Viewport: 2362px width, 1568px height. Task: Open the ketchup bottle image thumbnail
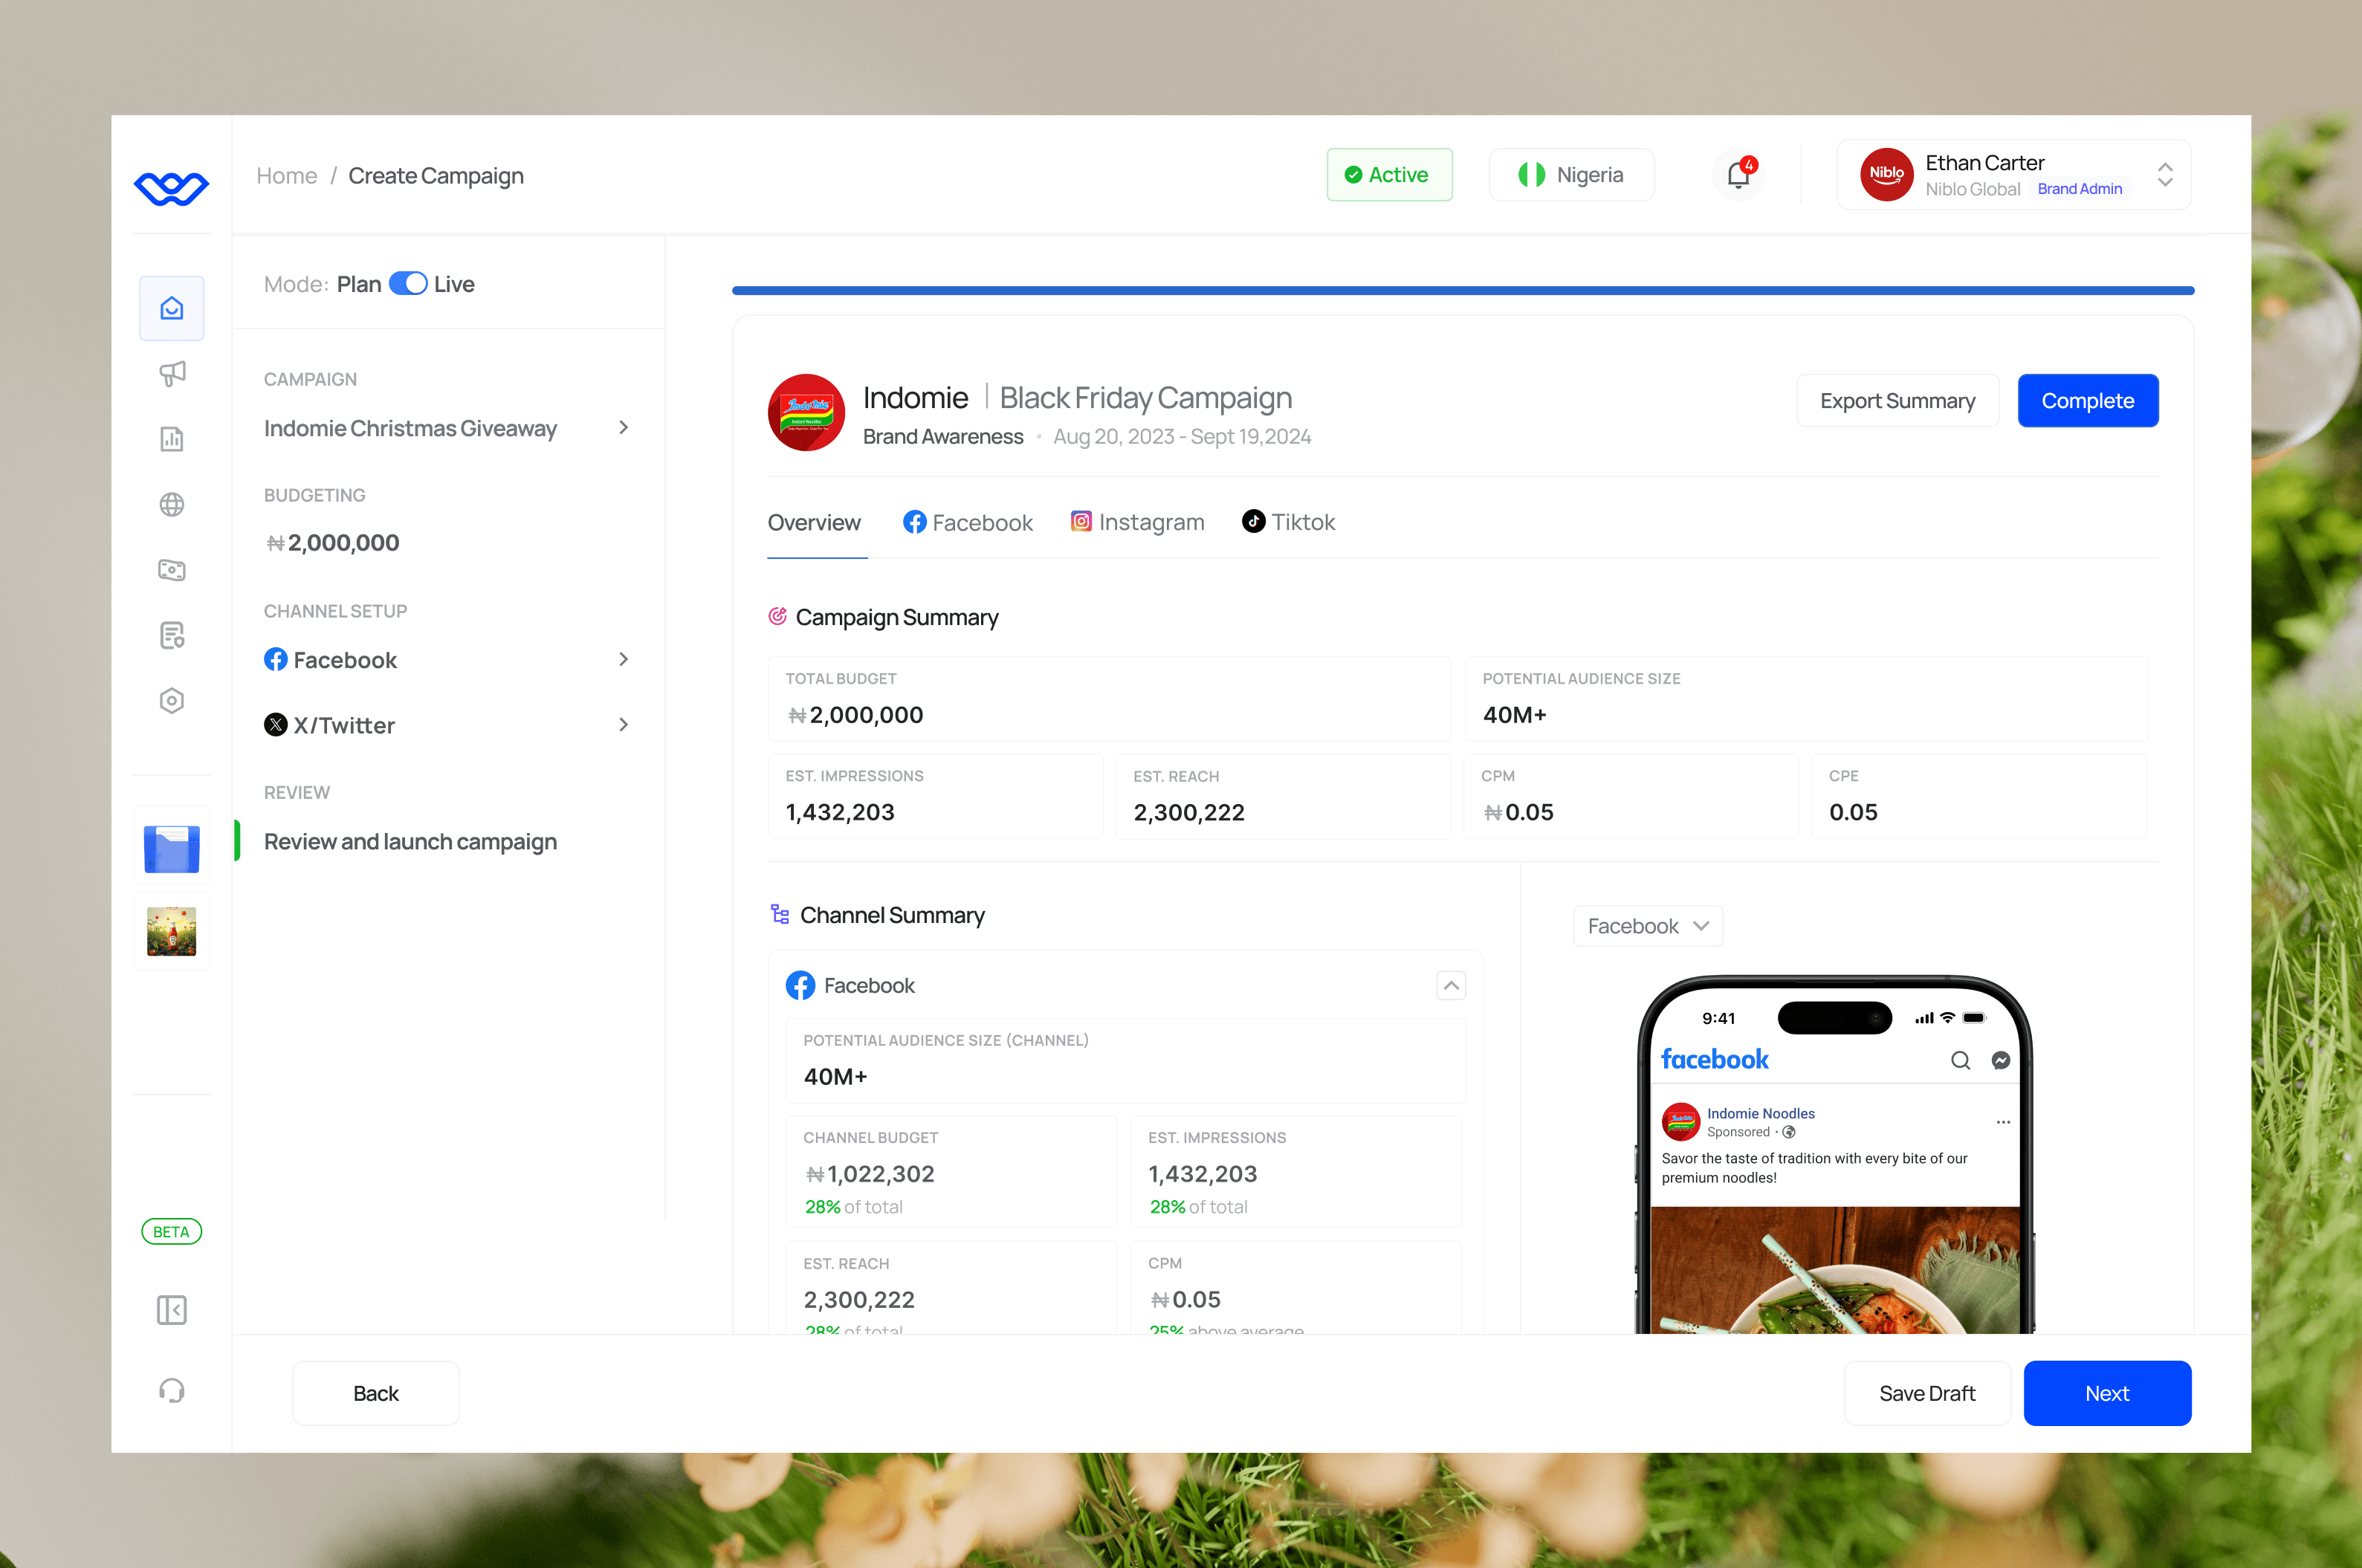click(x=171, y=932)
